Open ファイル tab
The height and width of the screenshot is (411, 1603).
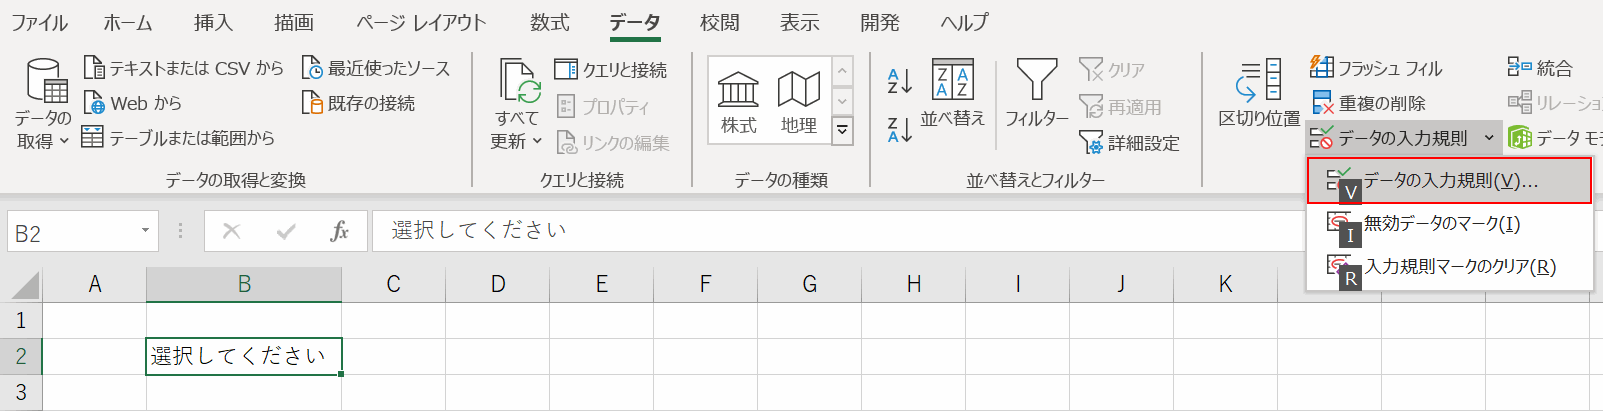[40, 22]
